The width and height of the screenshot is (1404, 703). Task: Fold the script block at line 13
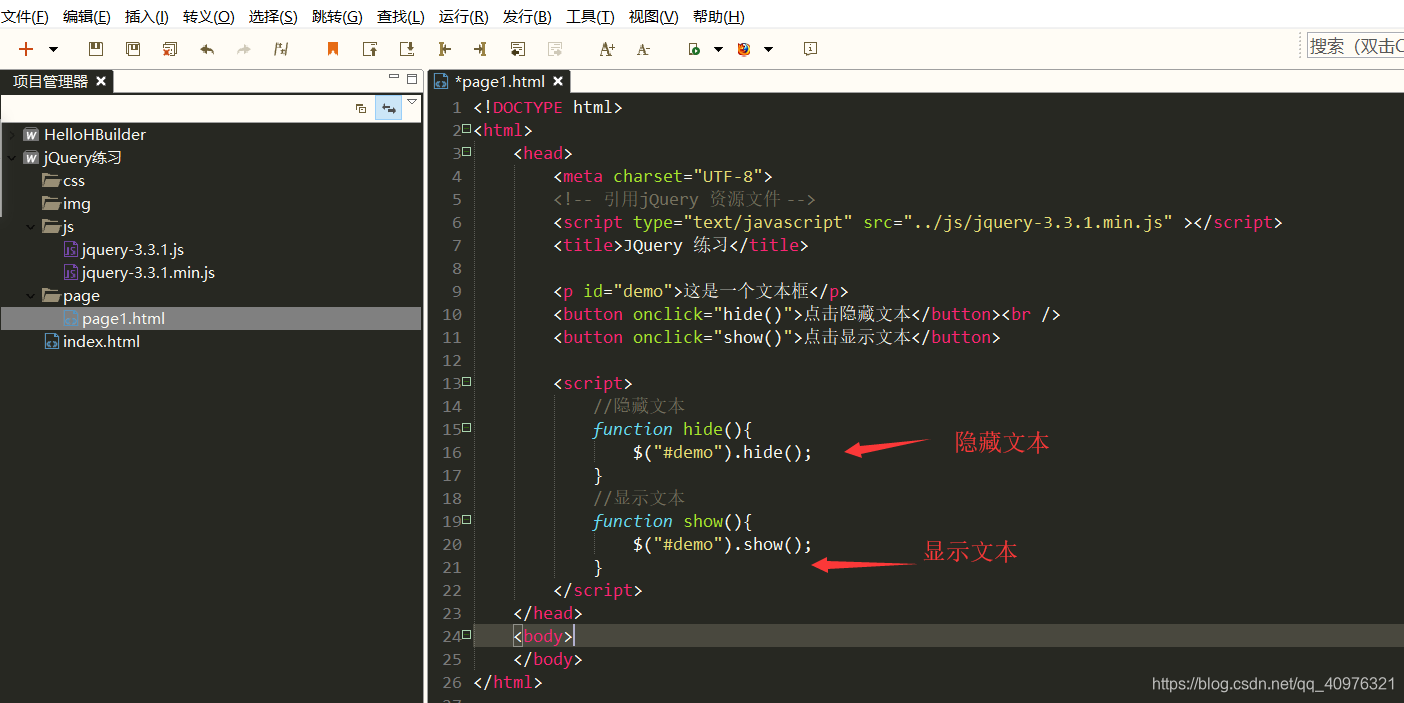(x=467, y=382)
